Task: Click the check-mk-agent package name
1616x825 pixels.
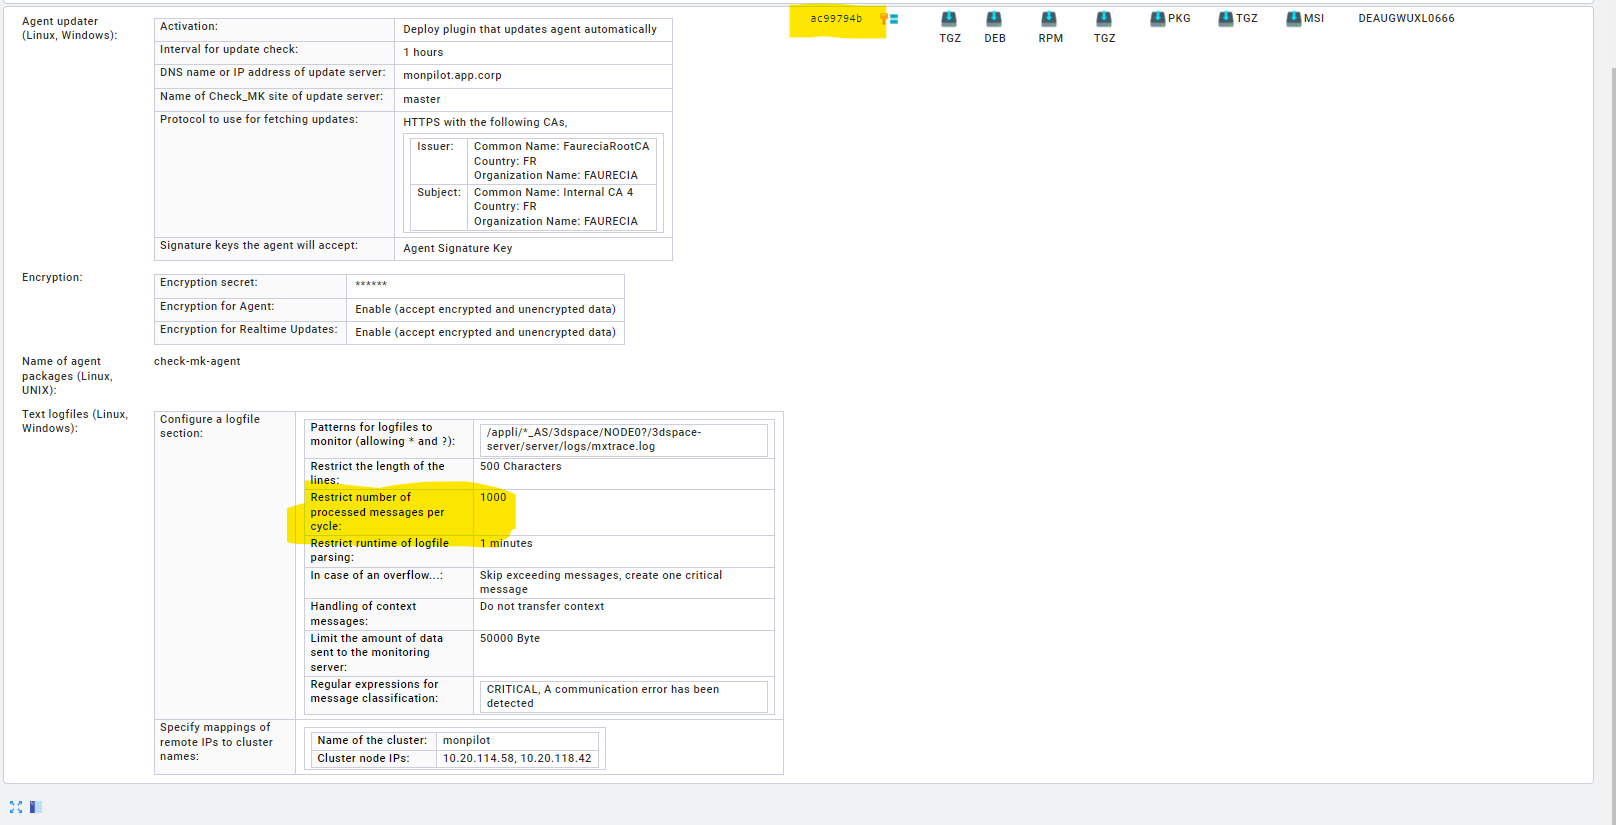Action: 197,362
